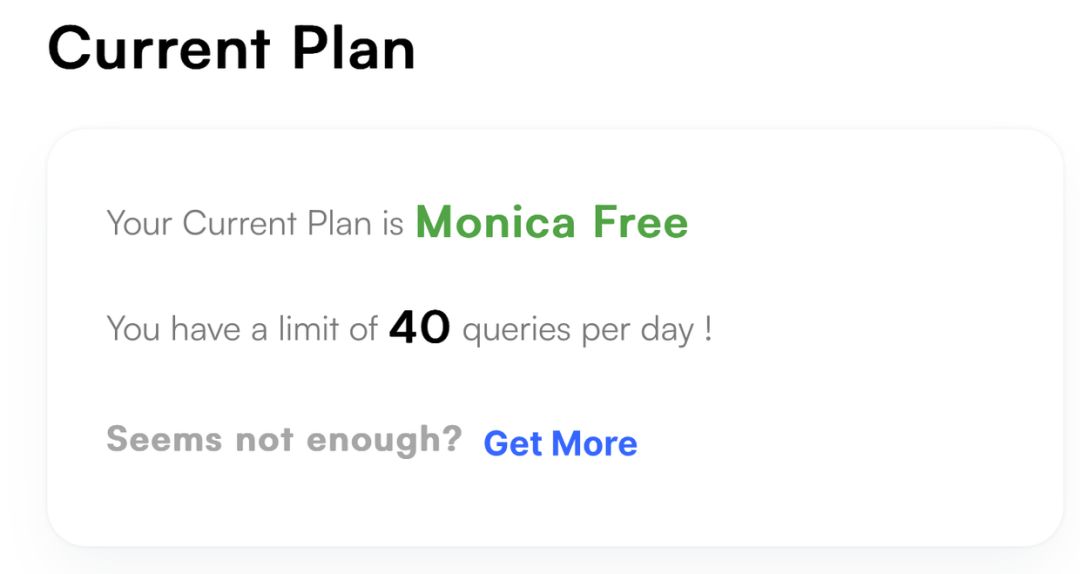Click the 'You have a limit of' text
The width and height of the screenshot is (1080, 574).
pyautogui.click(x=241, y=328)
